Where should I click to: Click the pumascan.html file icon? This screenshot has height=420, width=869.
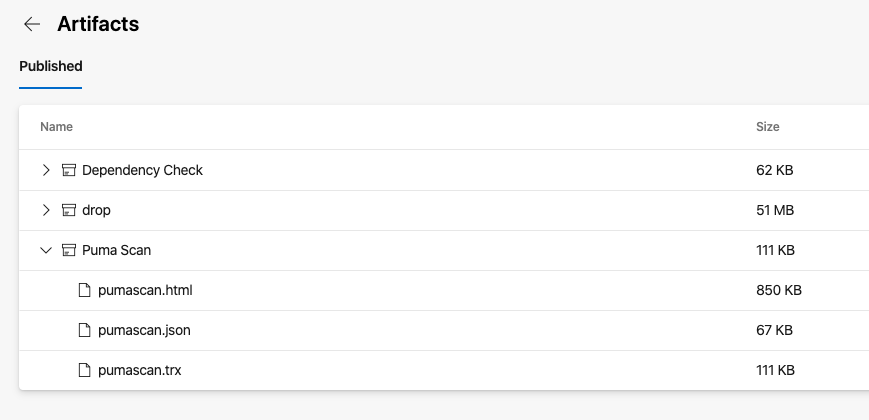point(85,290)
